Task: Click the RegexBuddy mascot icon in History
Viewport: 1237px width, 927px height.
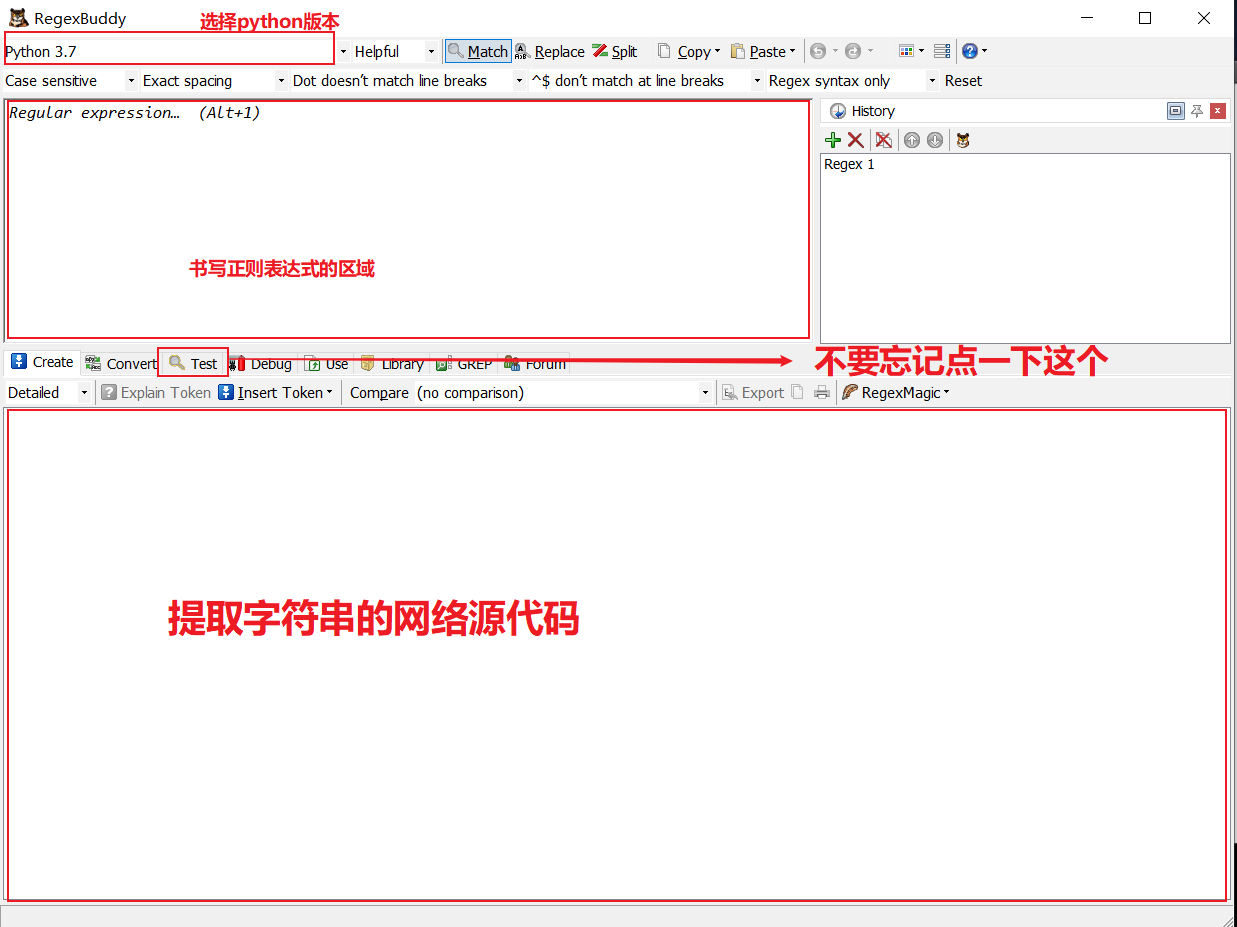Action: coord(963,140)
